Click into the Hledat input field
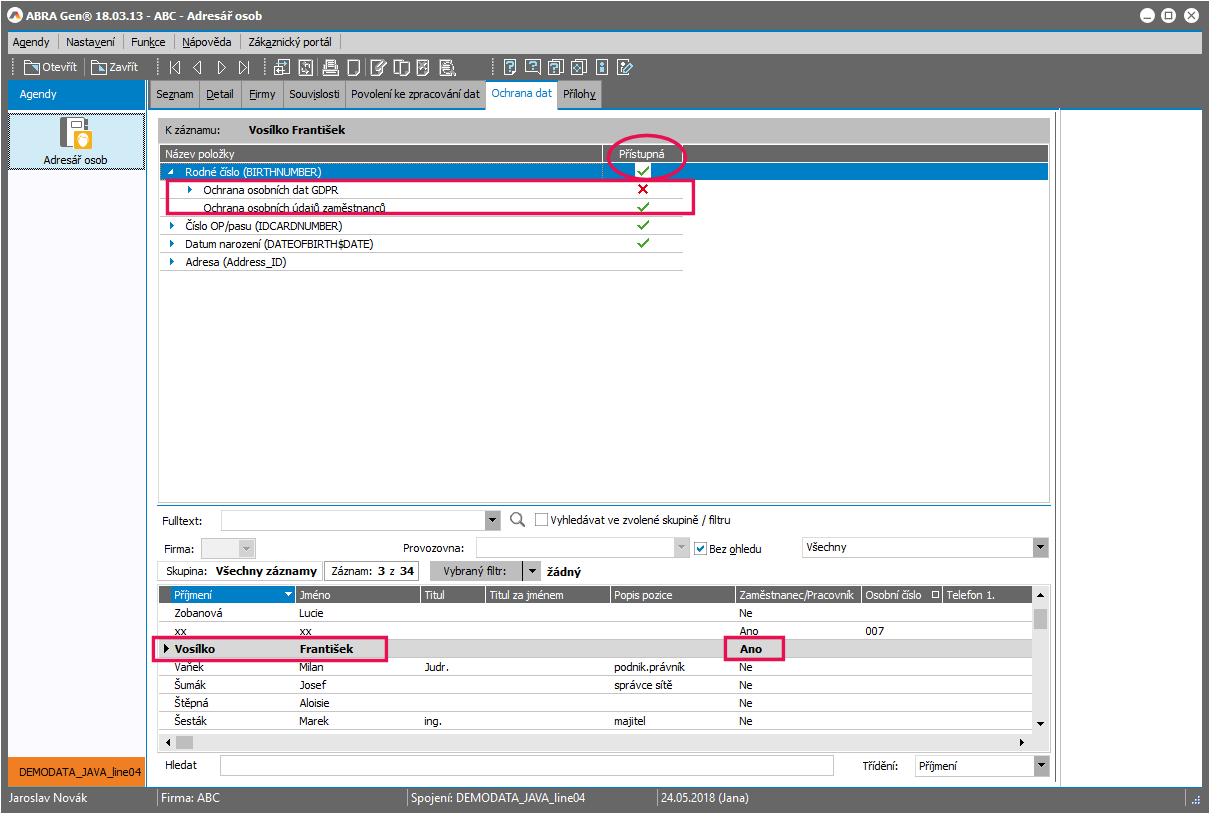Screen dimensions: 1210x814 [x=526, y=766]
